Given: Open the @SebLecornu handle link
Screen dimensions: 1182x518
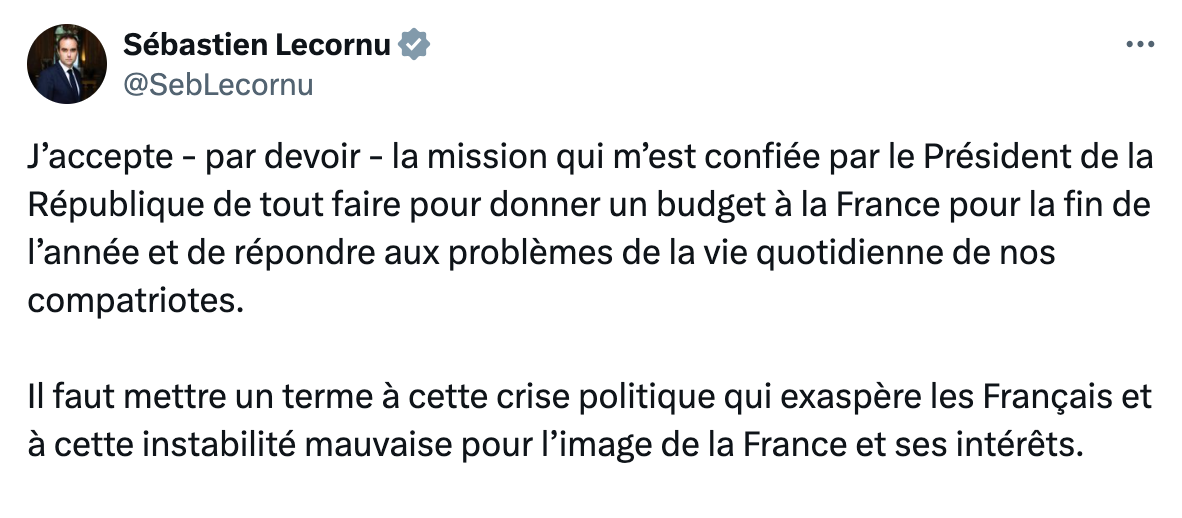Looking at the screenshot, I should click(x=217, y=85).
